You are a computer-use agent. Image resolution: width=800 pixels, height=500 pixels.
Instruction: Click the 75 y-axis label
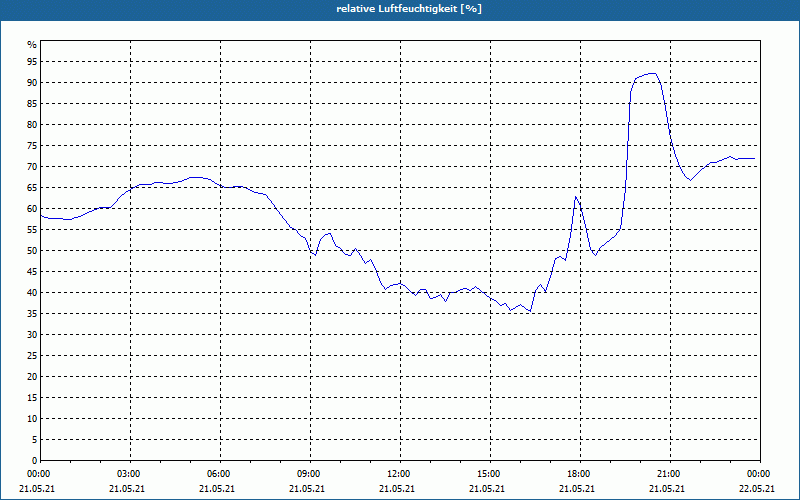[x=32, y=146]
